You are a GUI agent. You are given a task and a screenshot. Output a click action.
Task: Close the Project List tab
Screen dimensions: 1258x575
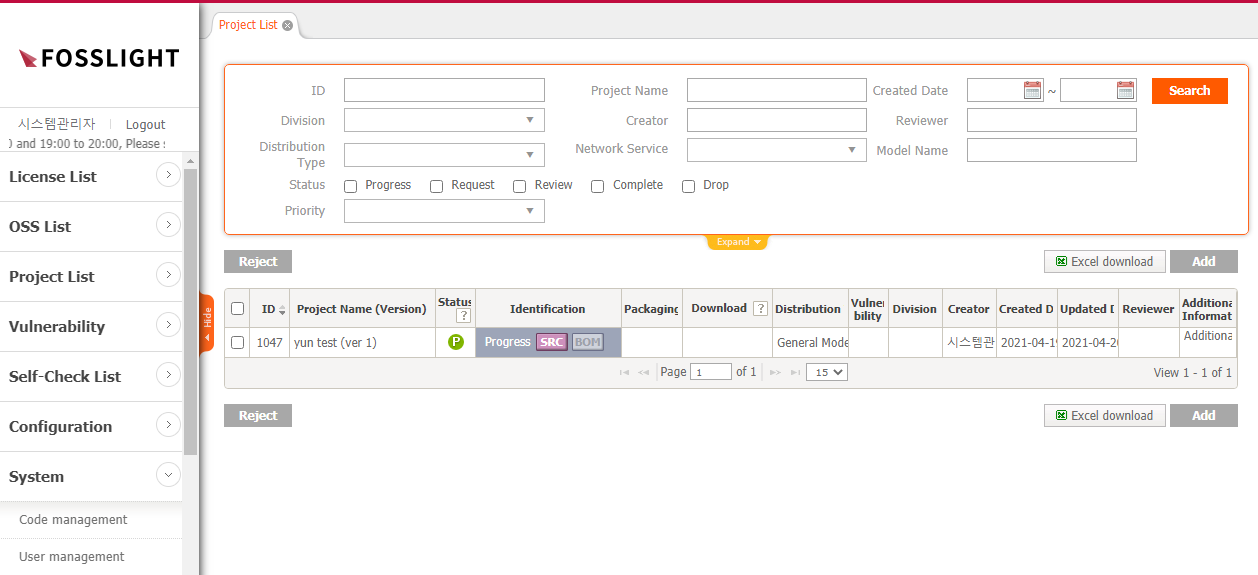coord(288,26)
